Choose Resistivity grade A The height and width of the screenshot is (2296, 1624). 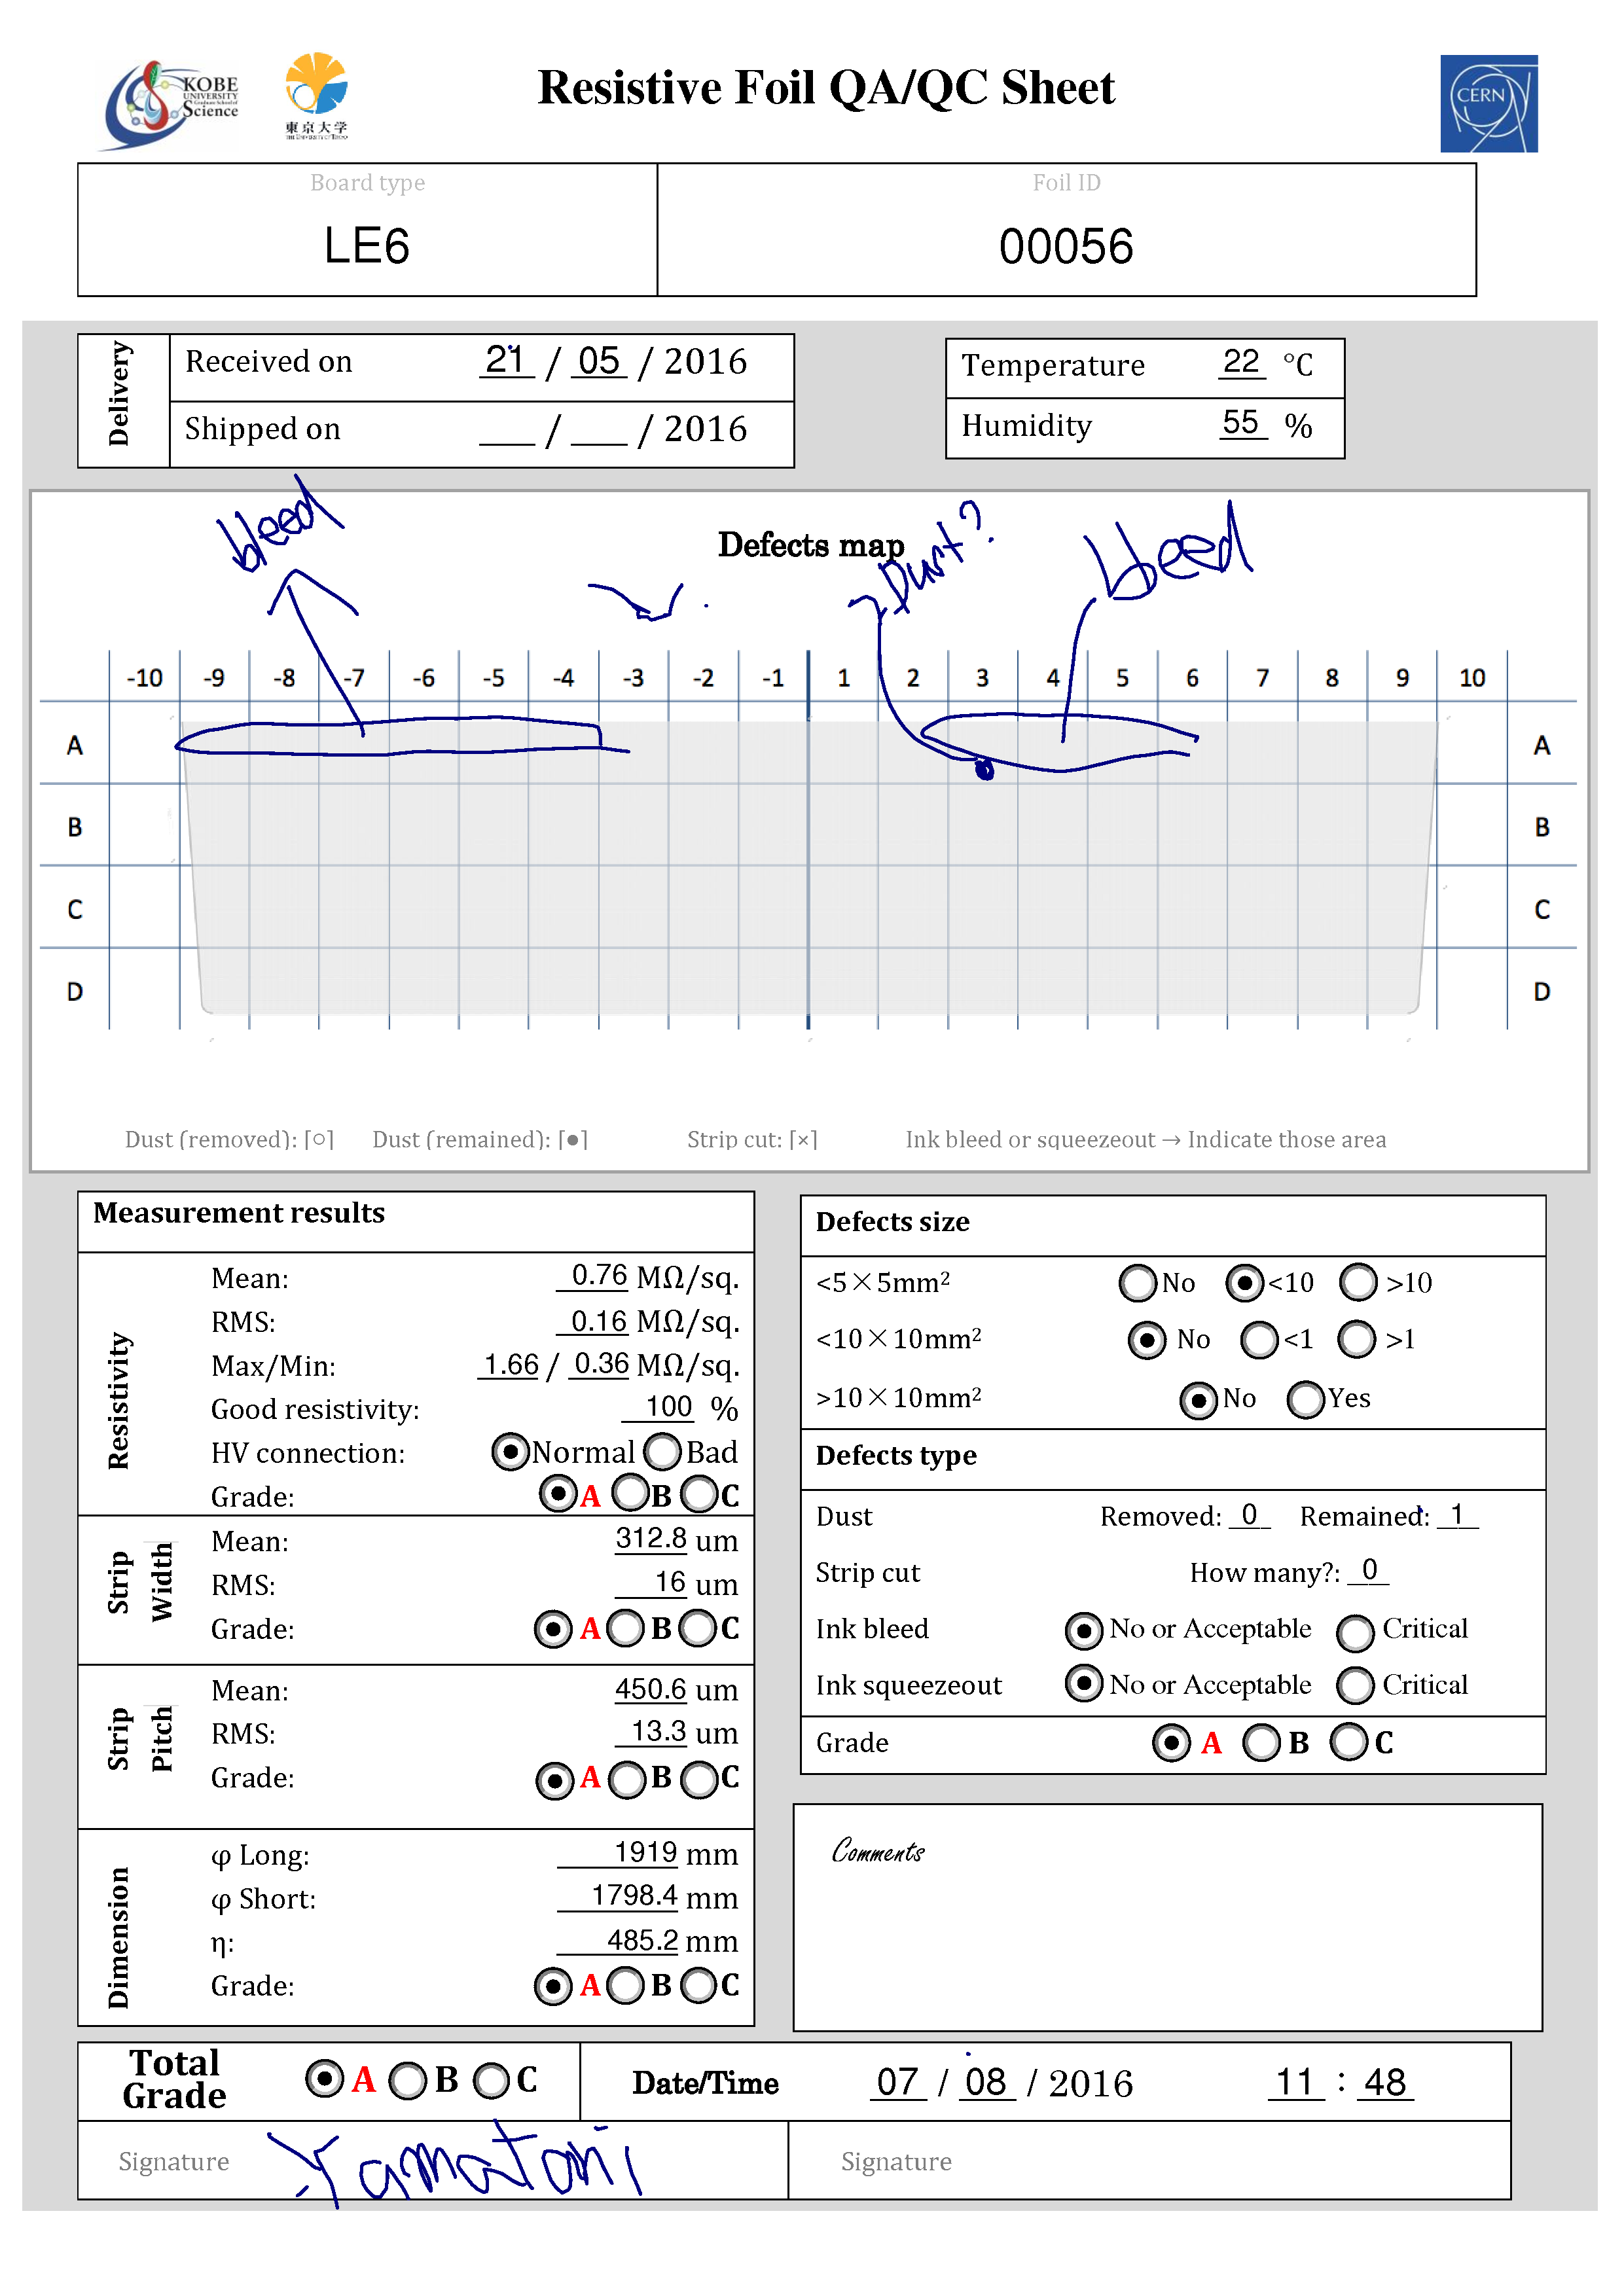[x=558, y=1494]
